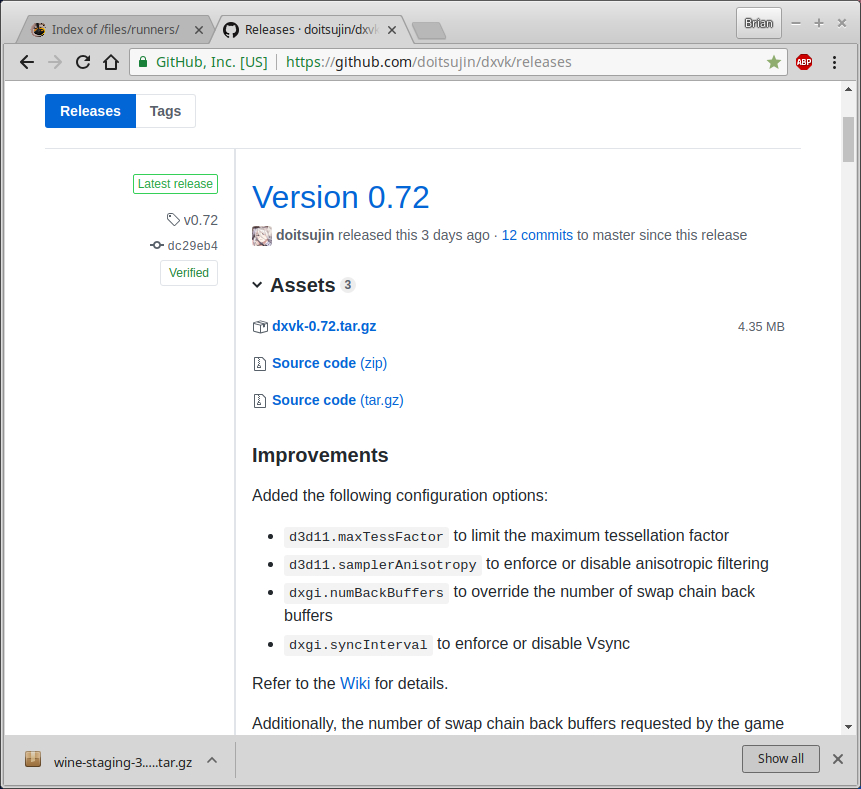Go to the home page icon
861x789 pixels.
click(111, 62)
